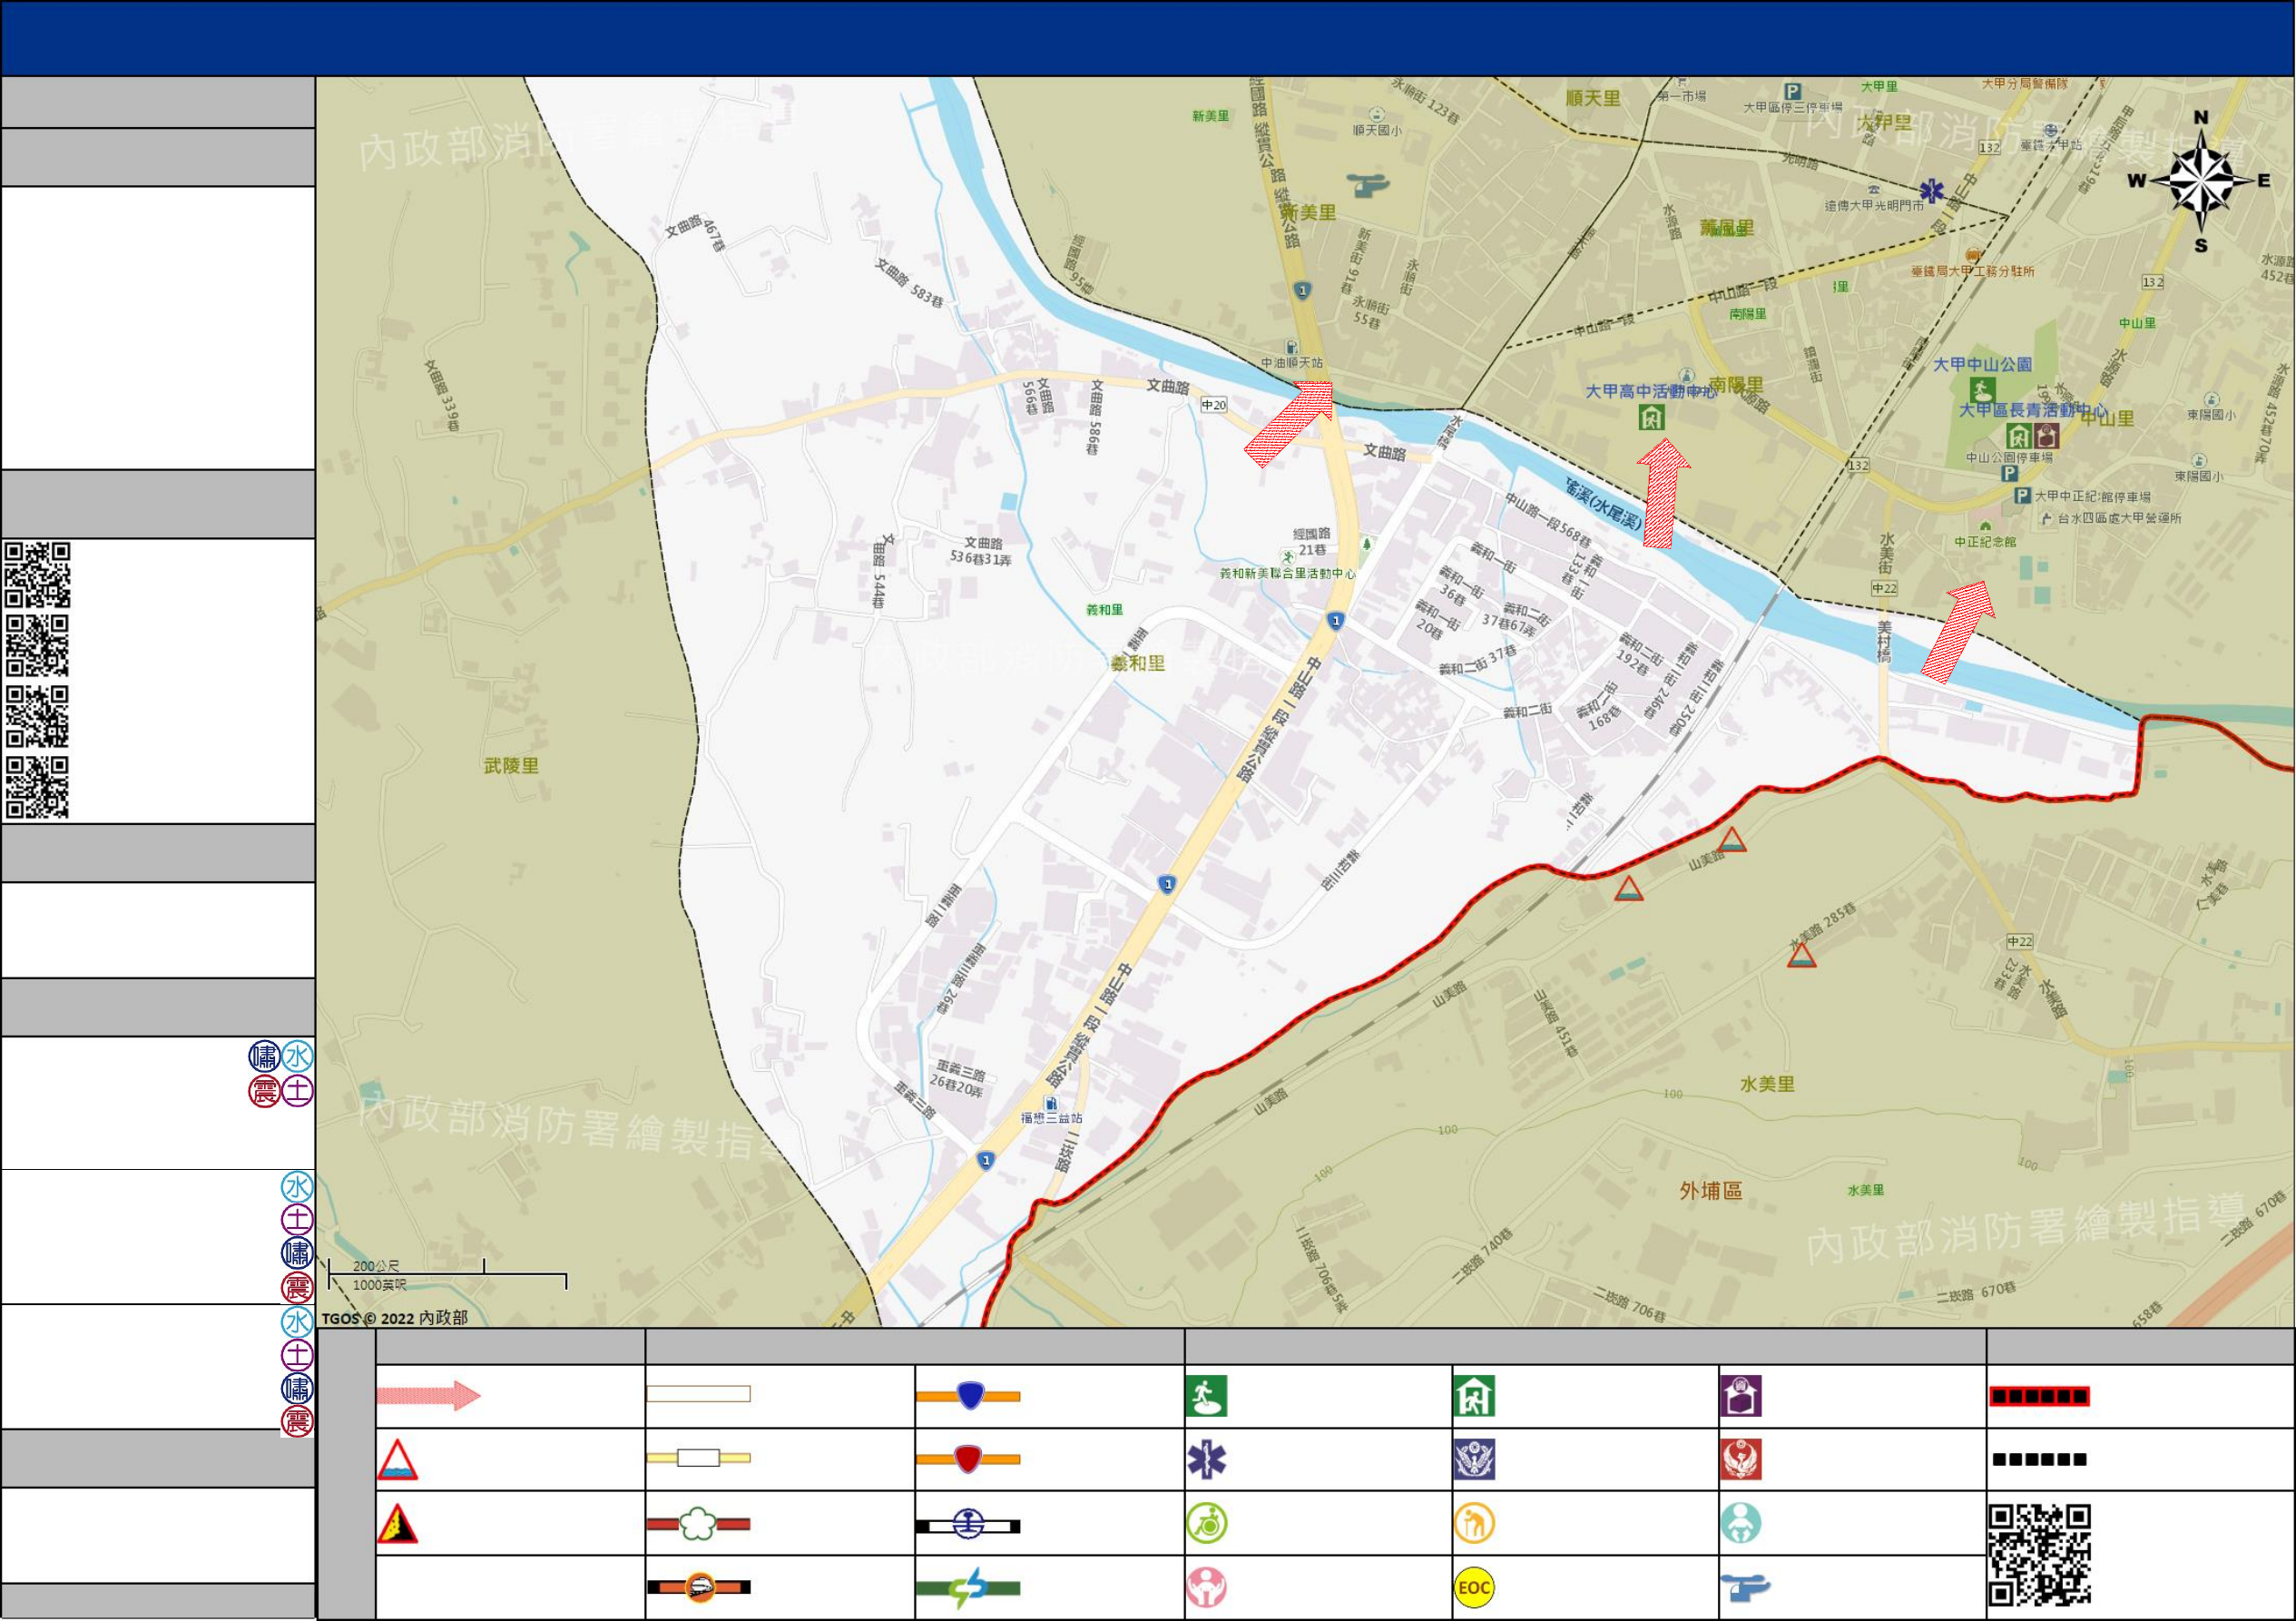Click the police emblem icon in the legend
This screenshot has height=1621, width=2296.
[1474, 1460]
